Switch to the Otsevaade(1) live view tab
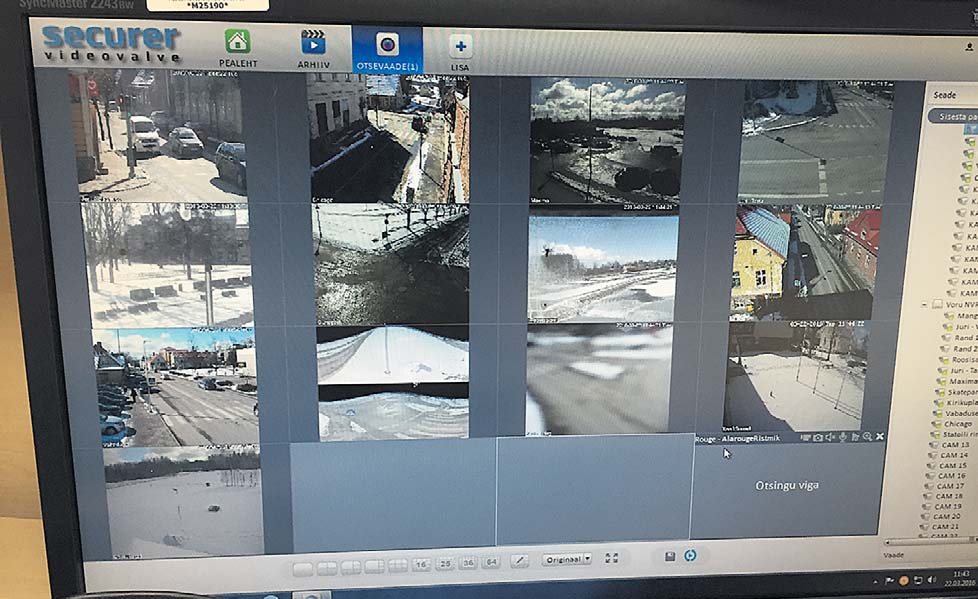The height and width of the screenshot is (599, 978). click(x=387, y=50)
